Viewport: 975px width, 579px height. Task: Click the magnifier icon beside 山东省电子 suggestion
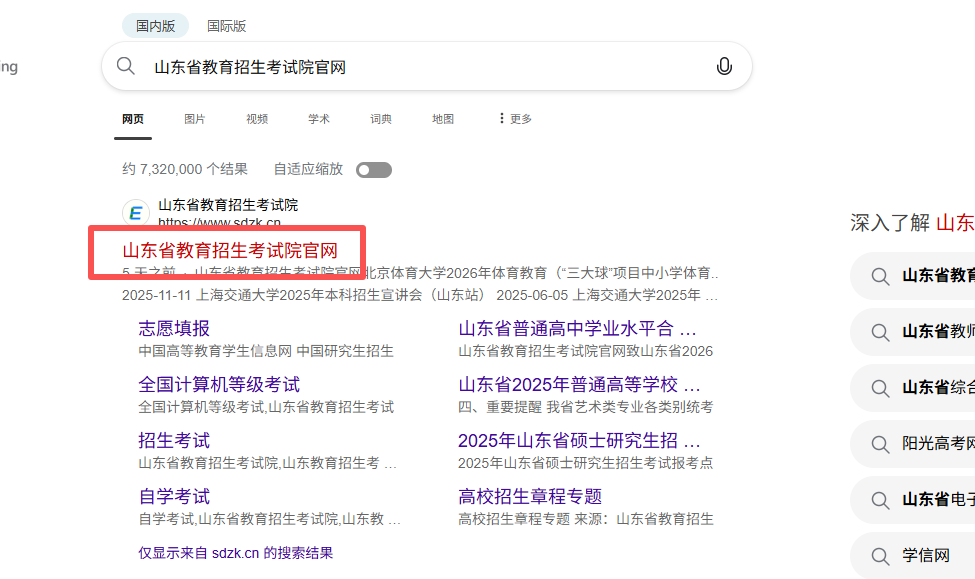[880, 500]
